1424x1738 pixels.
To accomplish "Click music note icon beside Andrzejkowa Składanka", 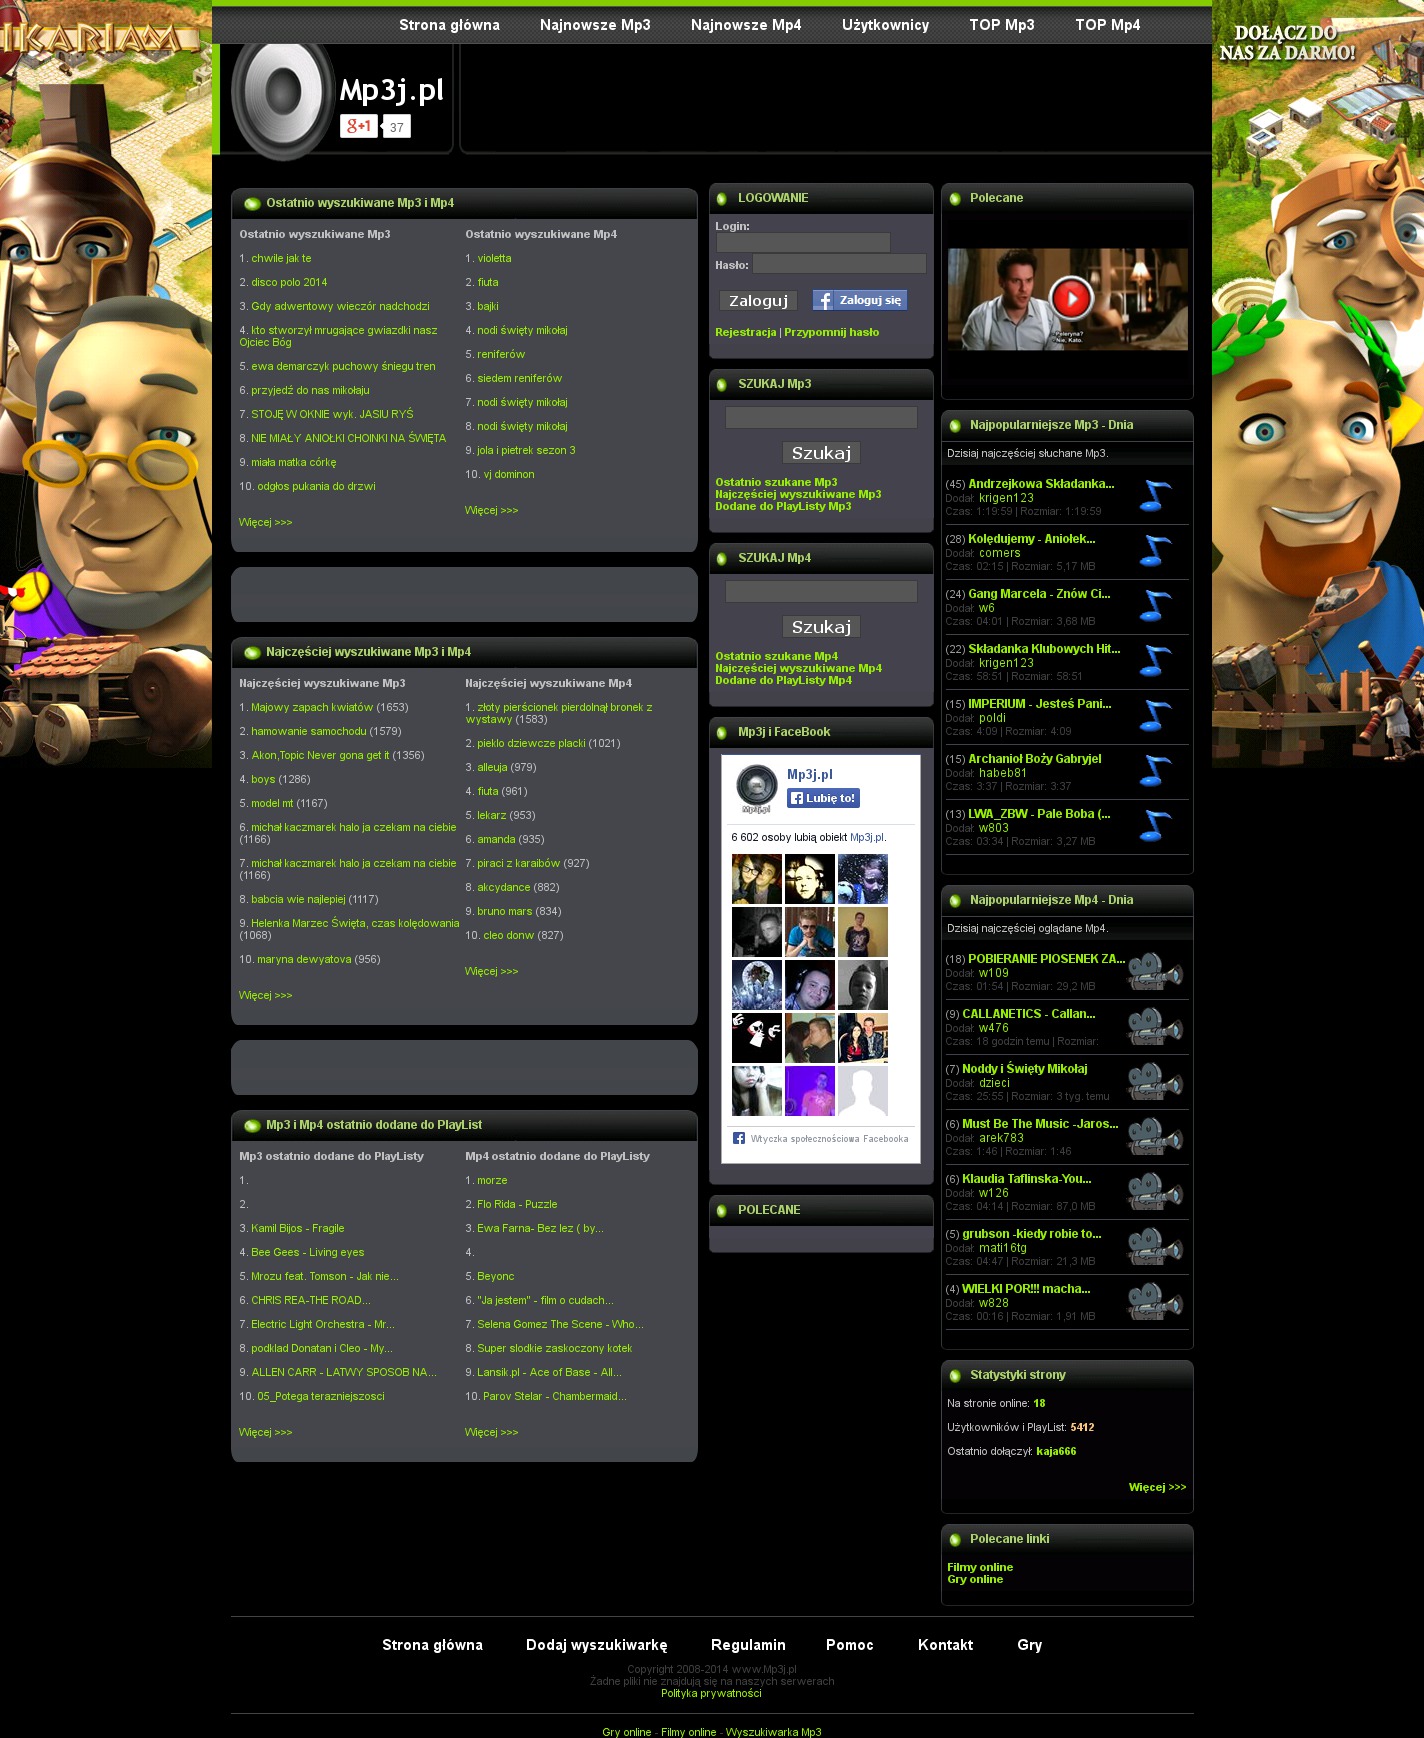I will click(x=1155, y=496).
